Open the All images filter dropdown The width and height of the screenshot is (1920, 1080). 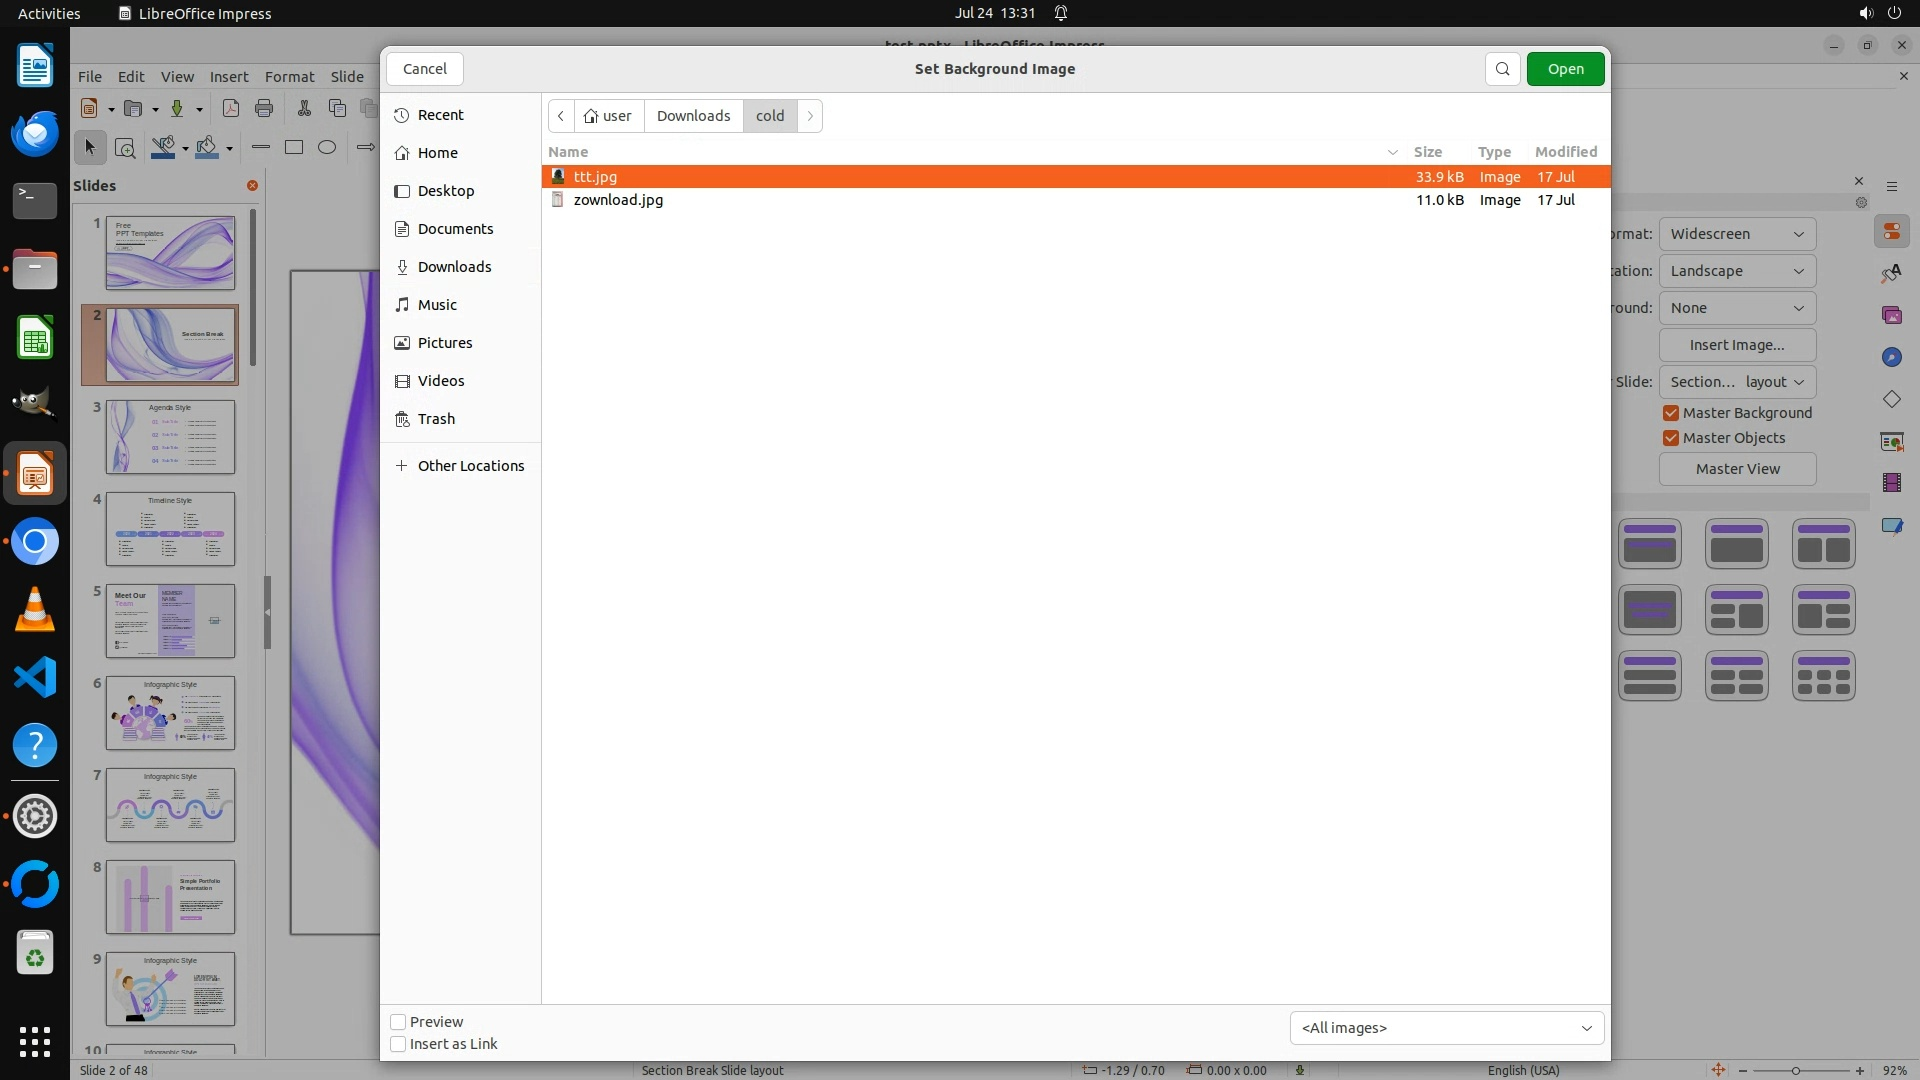pos(1446,1028)
